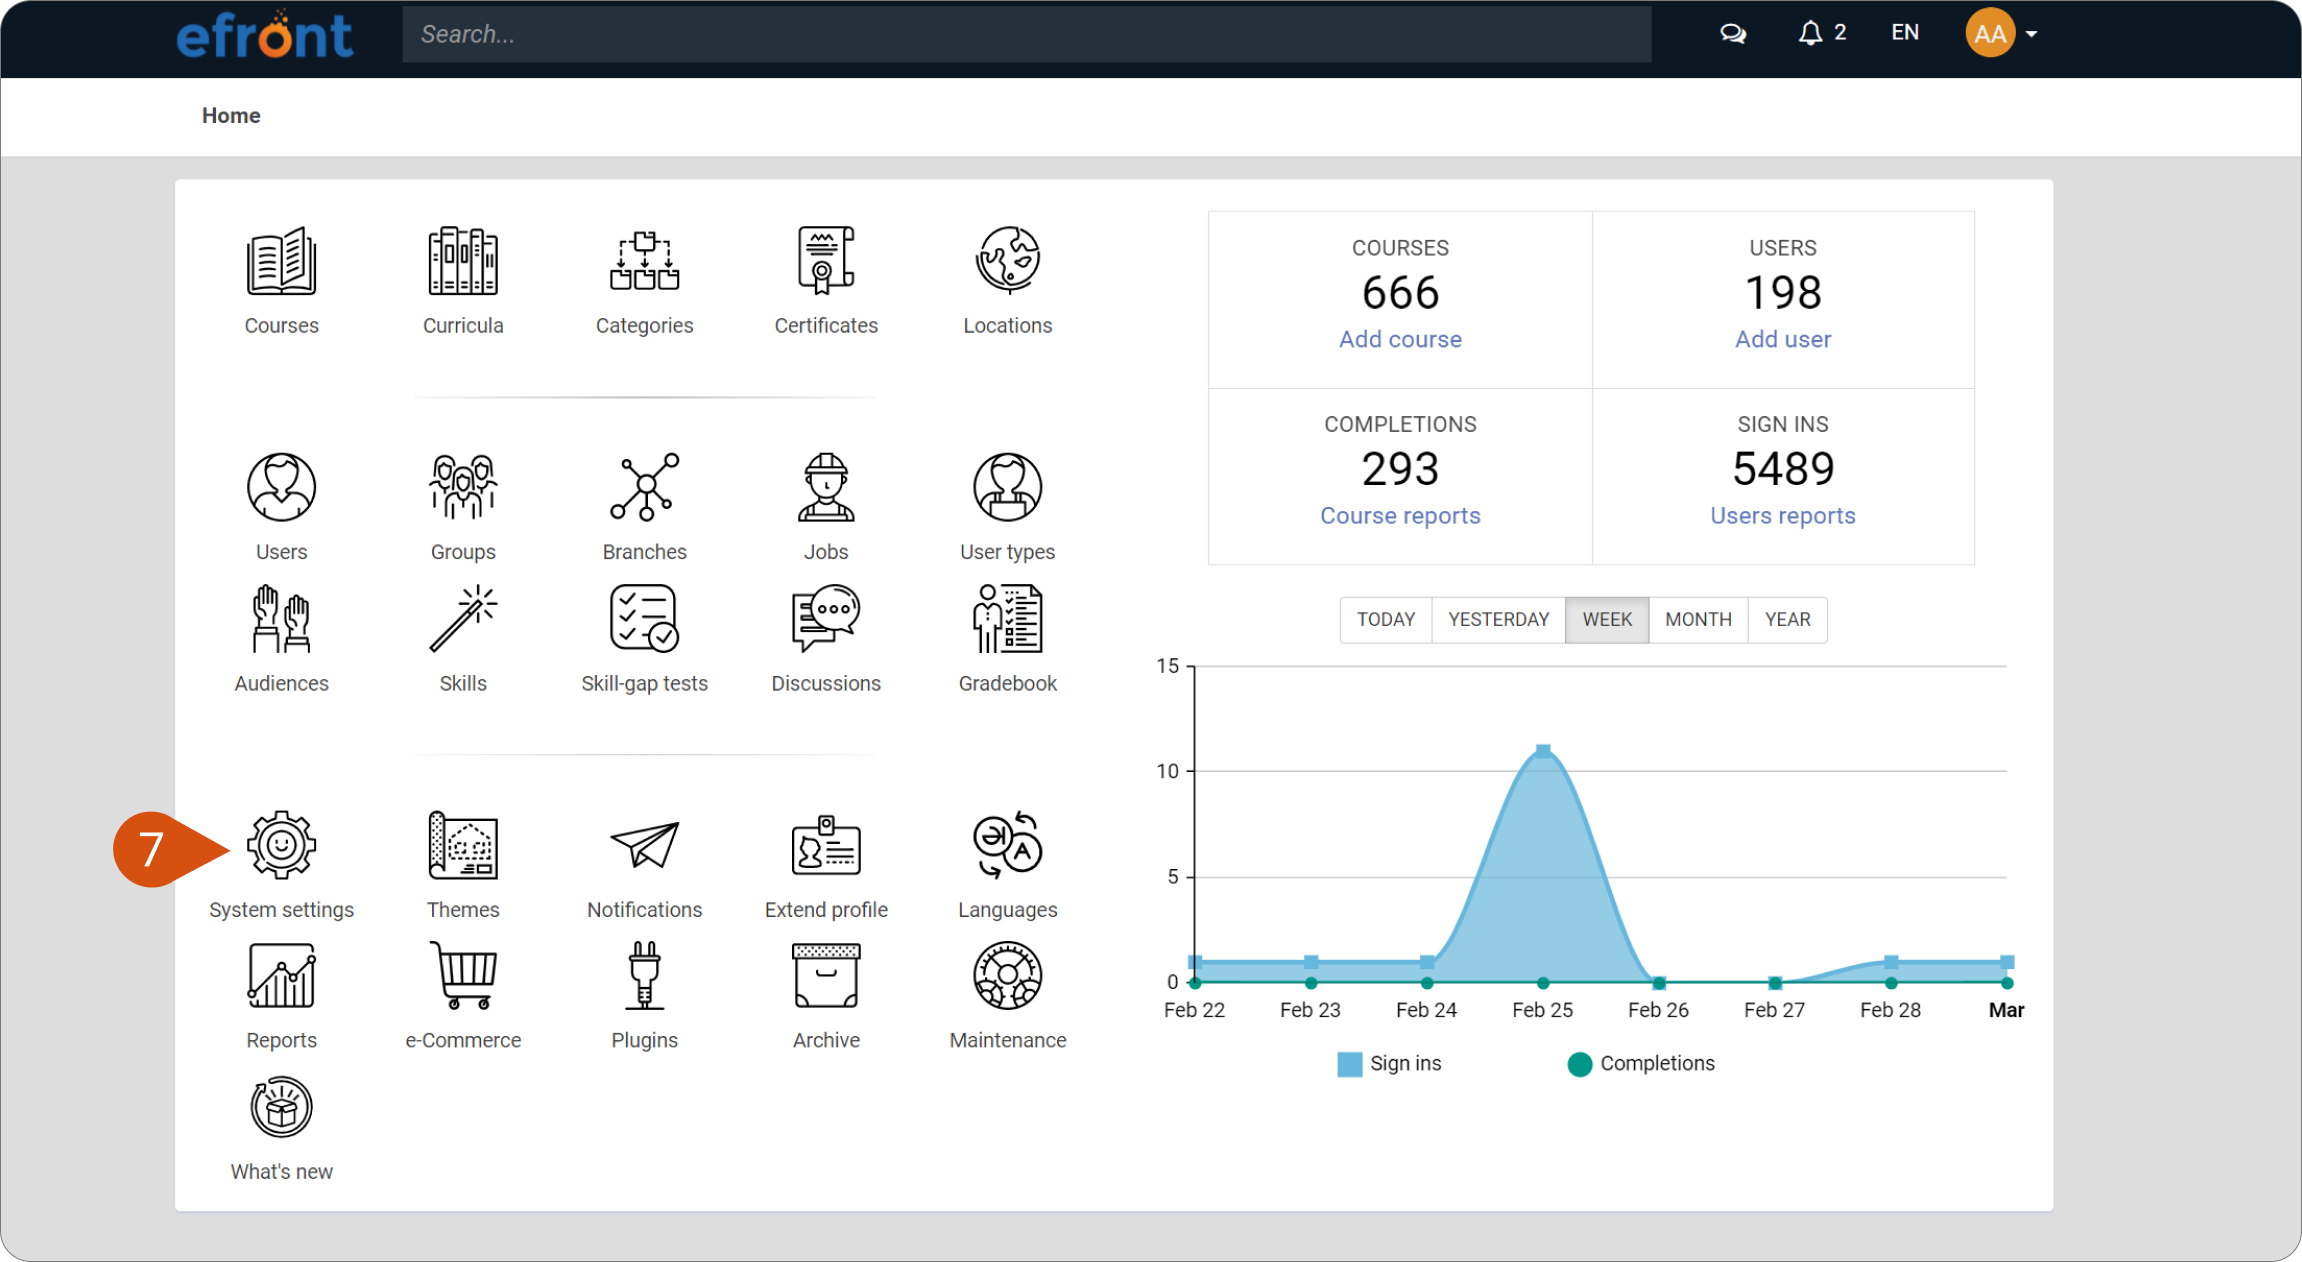2302x1262 pixels.
Task: Click the Add course link
Action: [x=1400, y=340]
